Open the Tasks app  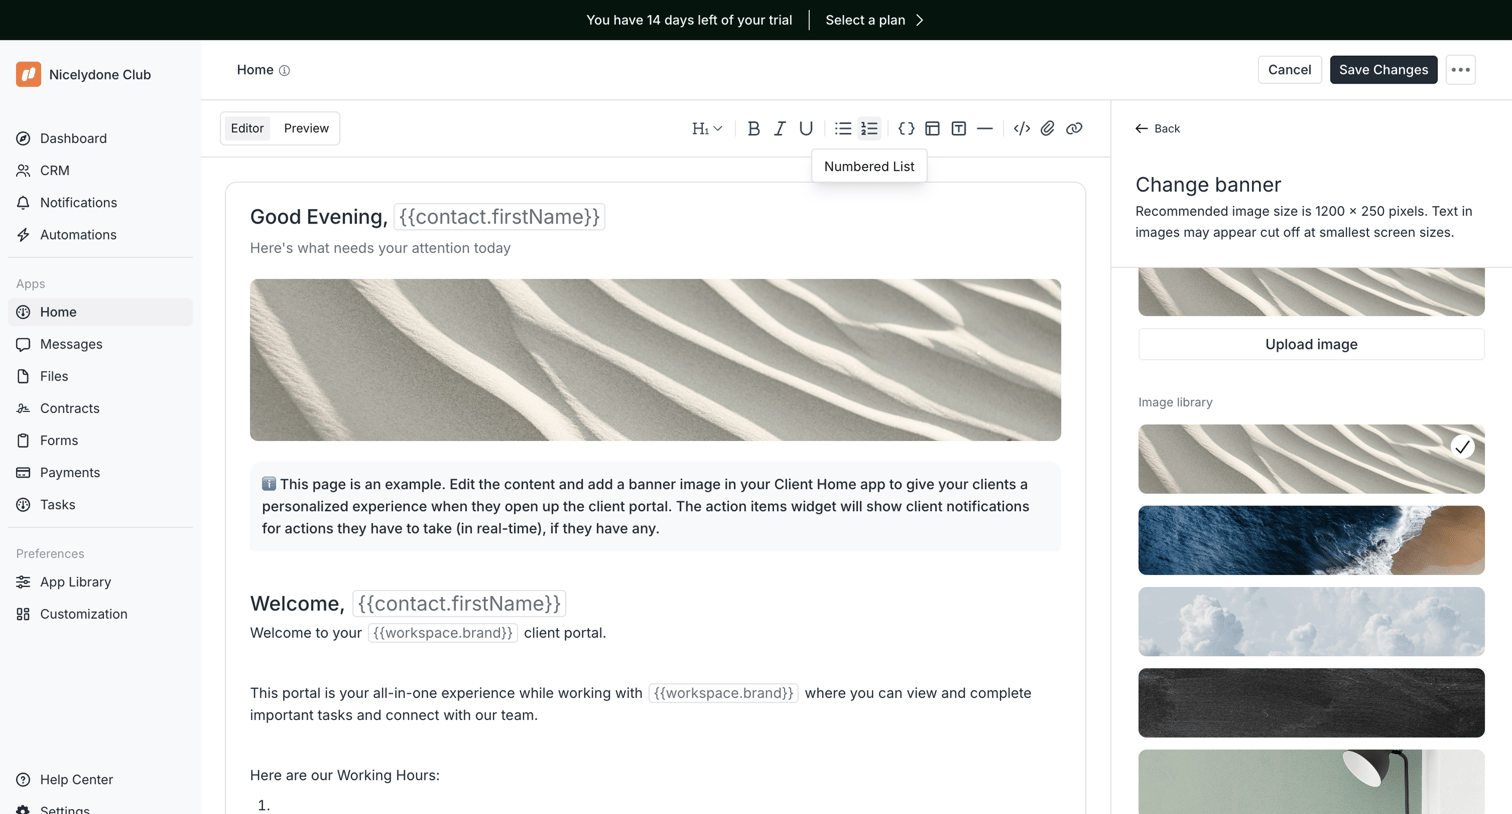100,504
